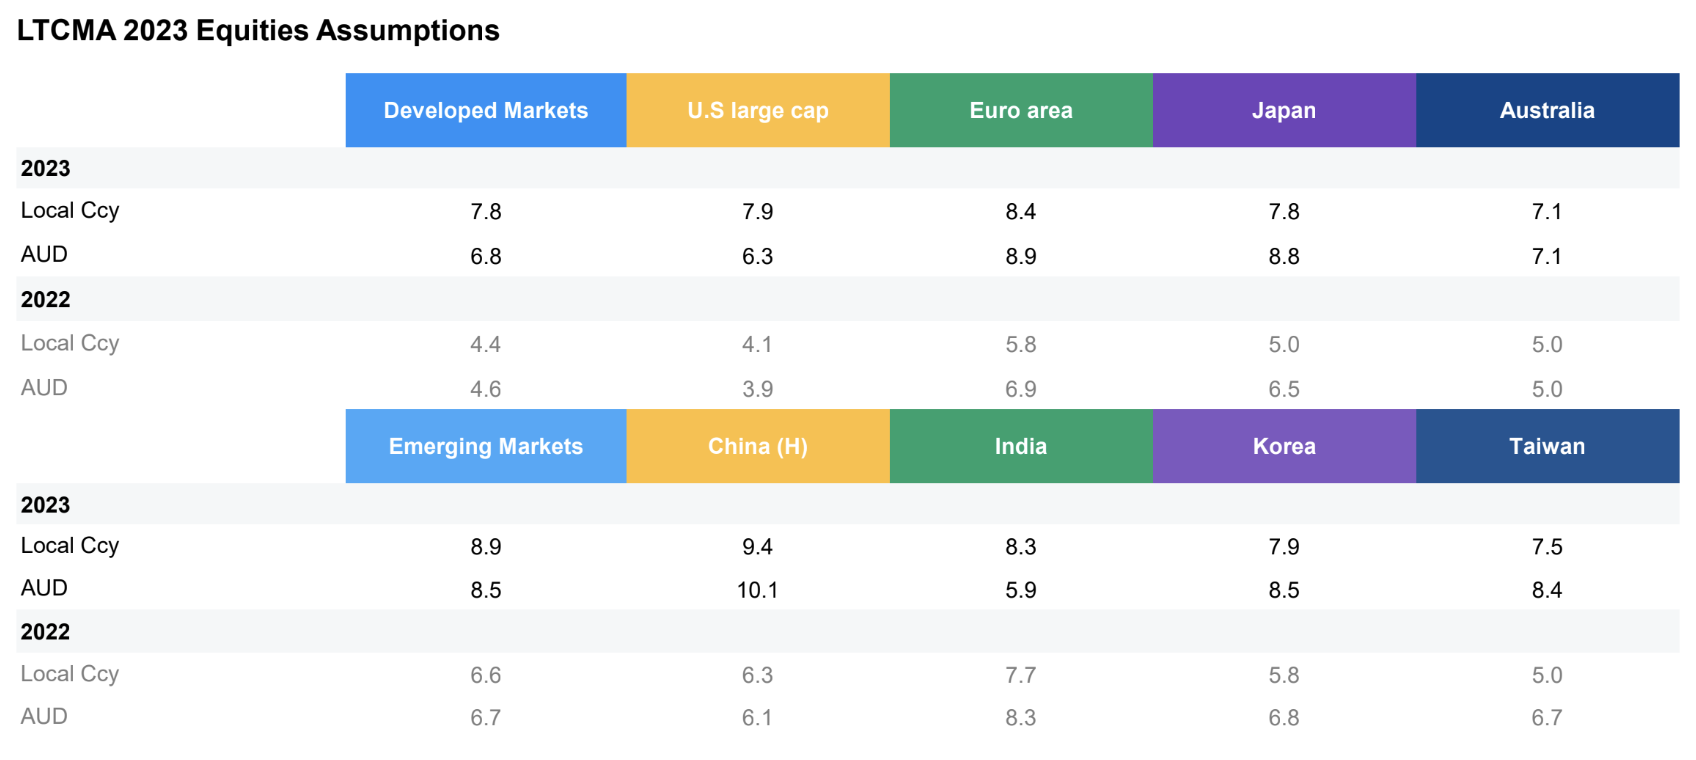
Task: Select India 2023 AUD value 5.9
Action: tap(1021, 590)
